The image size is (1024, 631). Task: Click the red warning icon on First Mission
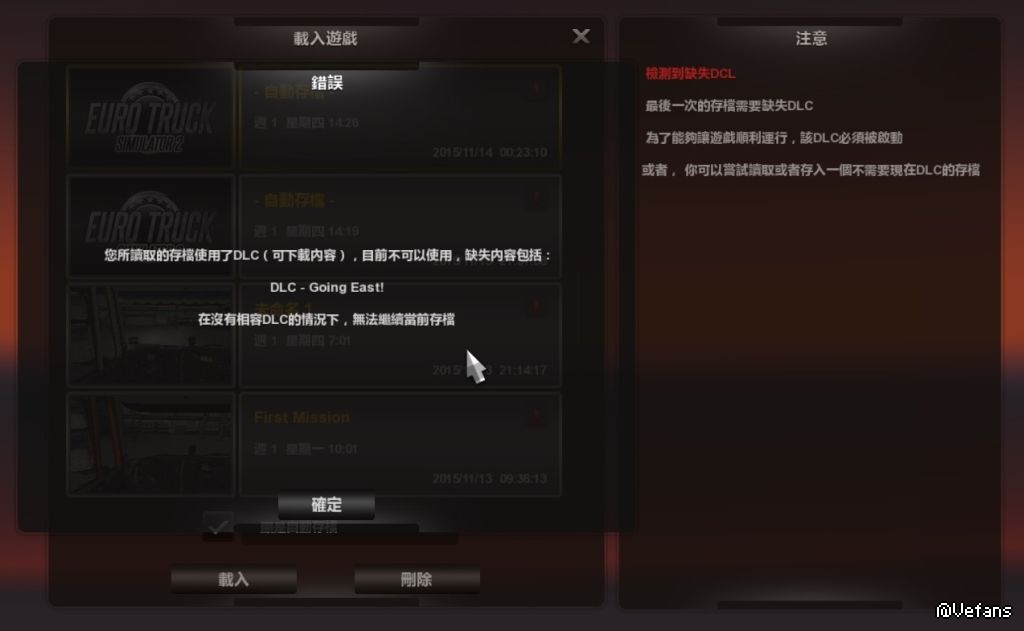click(536, 415)
